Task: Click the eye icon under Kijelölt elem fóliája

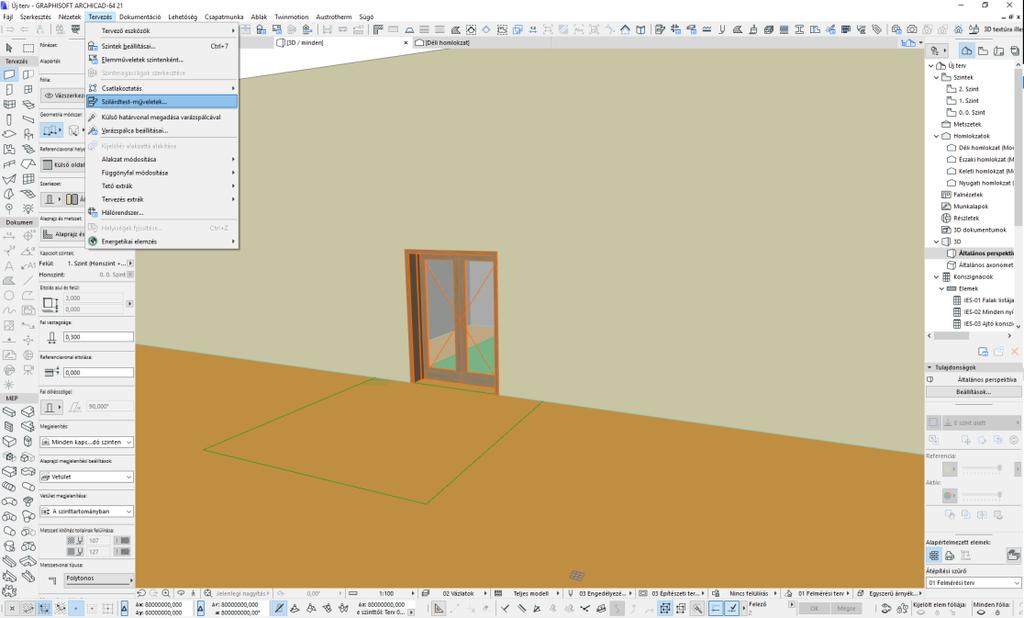Action: click(920, 612)
